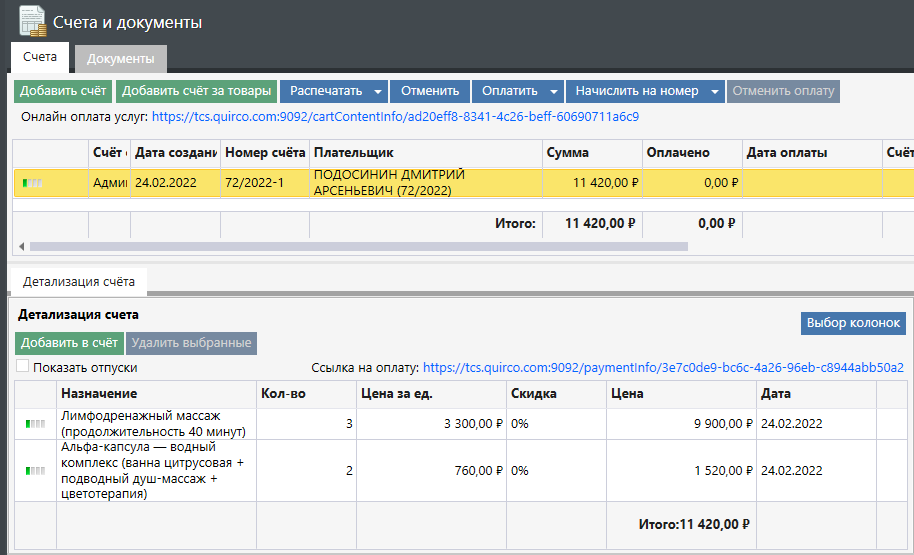
Task: Click the invoices and documents header icon
Action: (x=32, y=21)
